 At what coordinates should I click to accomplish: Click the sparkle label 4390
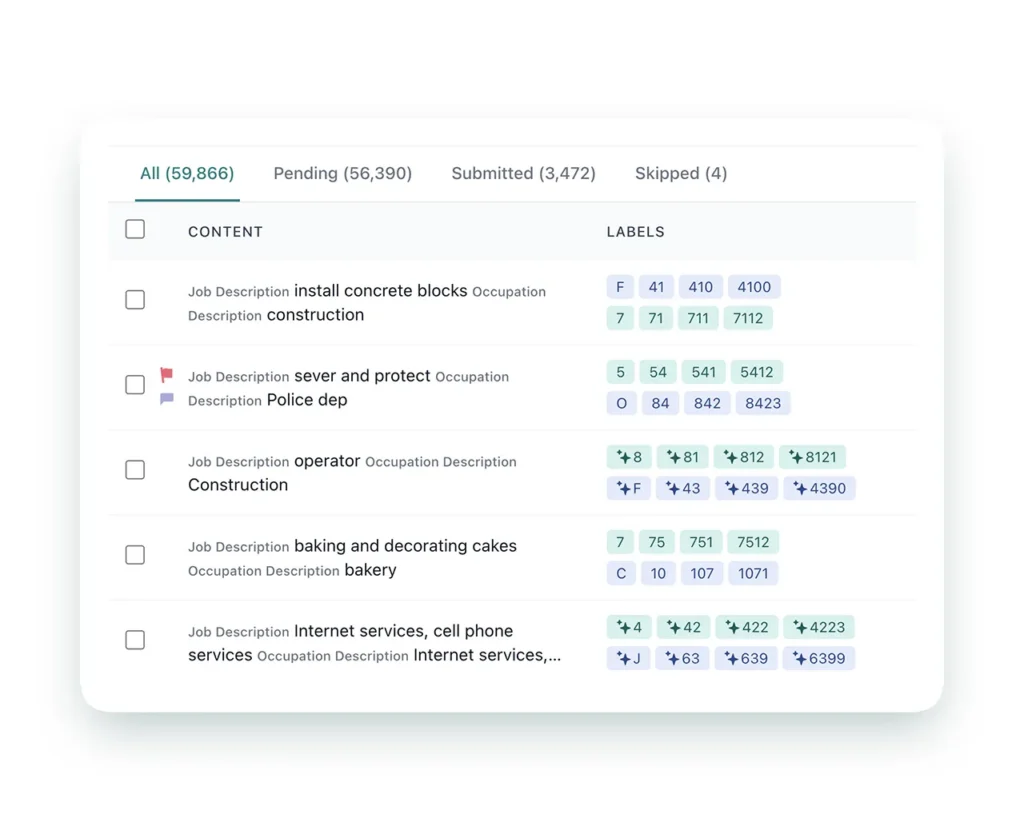click(x=819, y=488)
